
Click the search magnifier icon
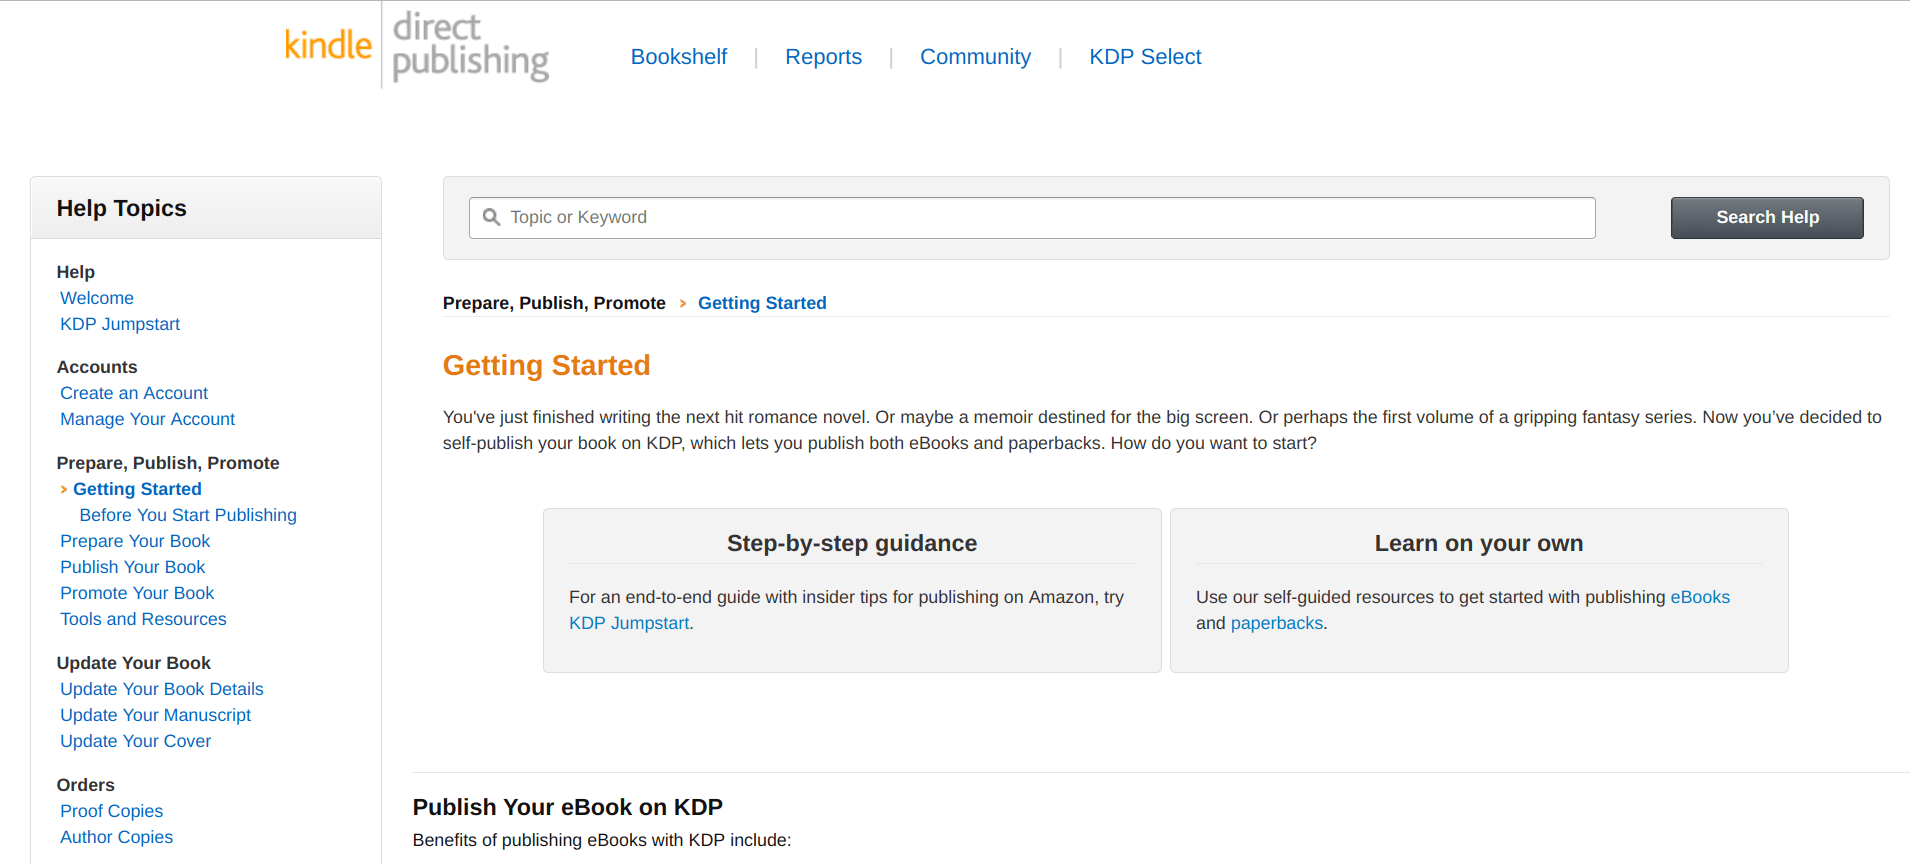[491, 217]
